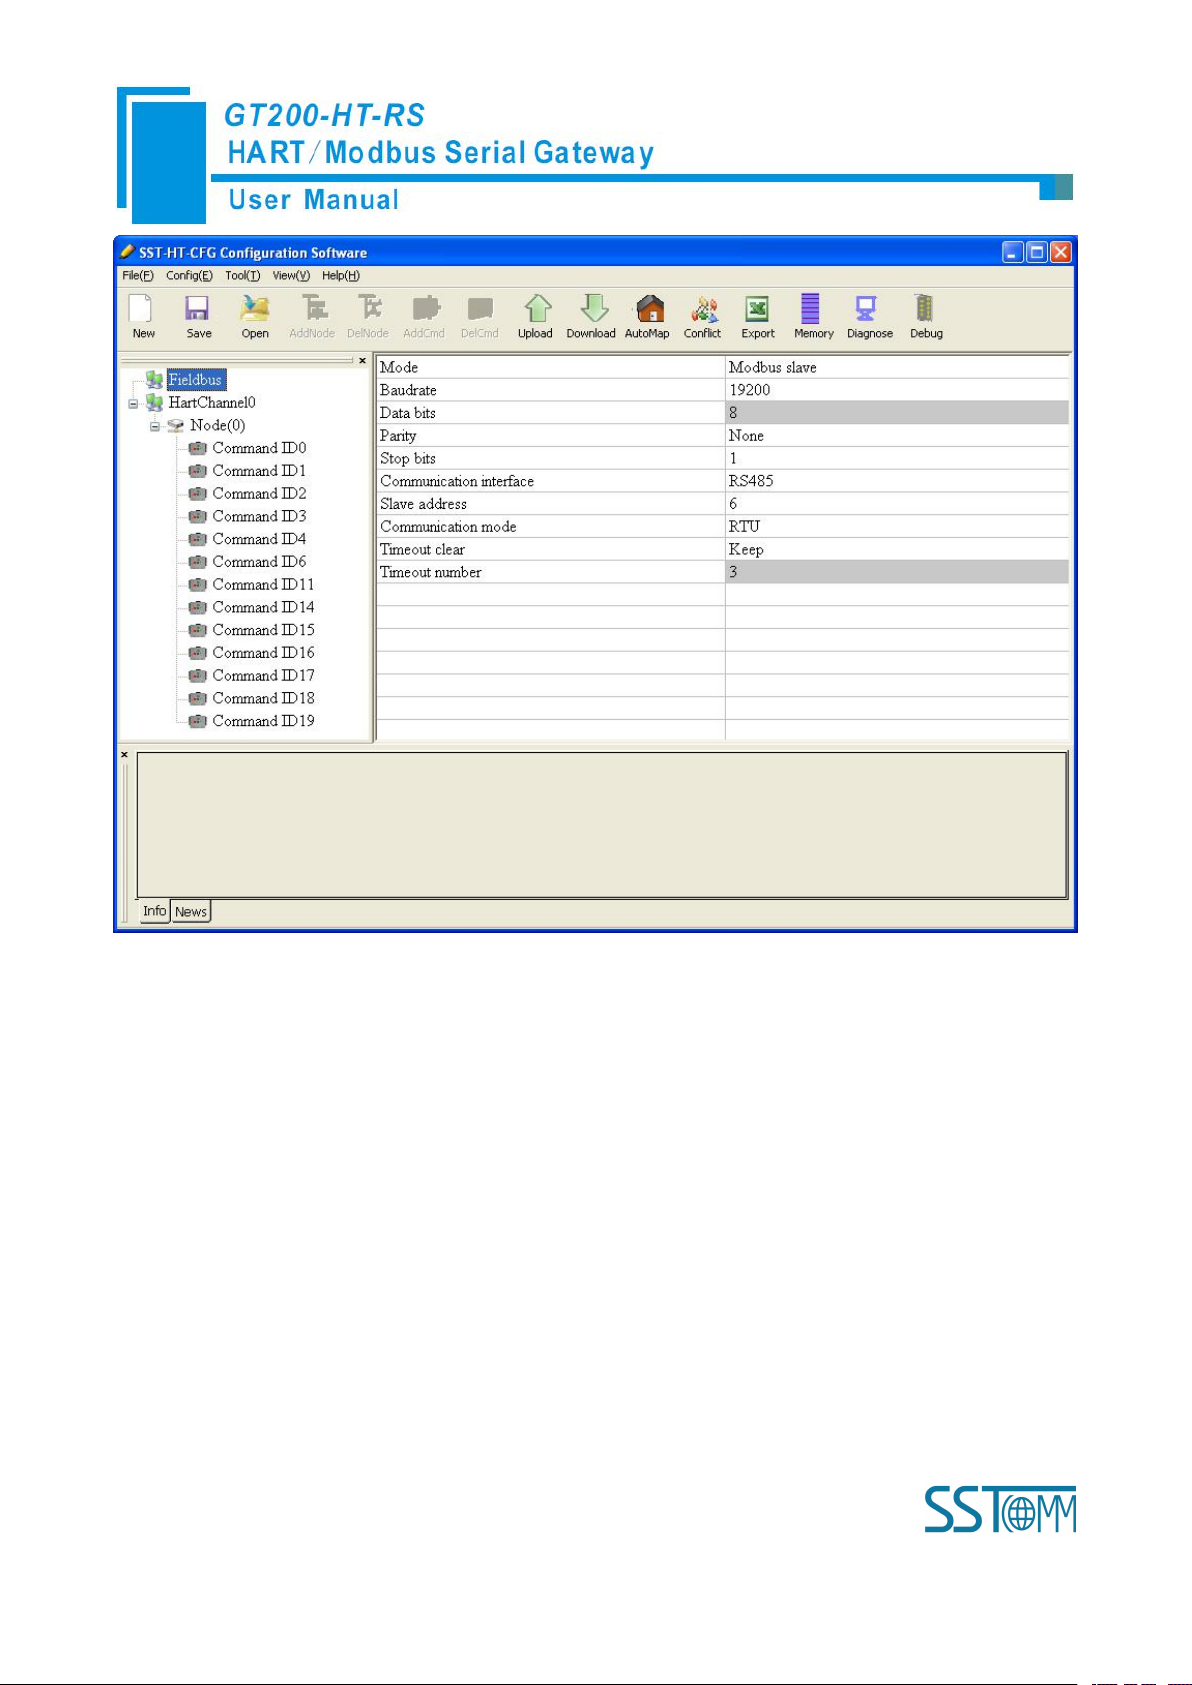Open the Tool menu

242,276
